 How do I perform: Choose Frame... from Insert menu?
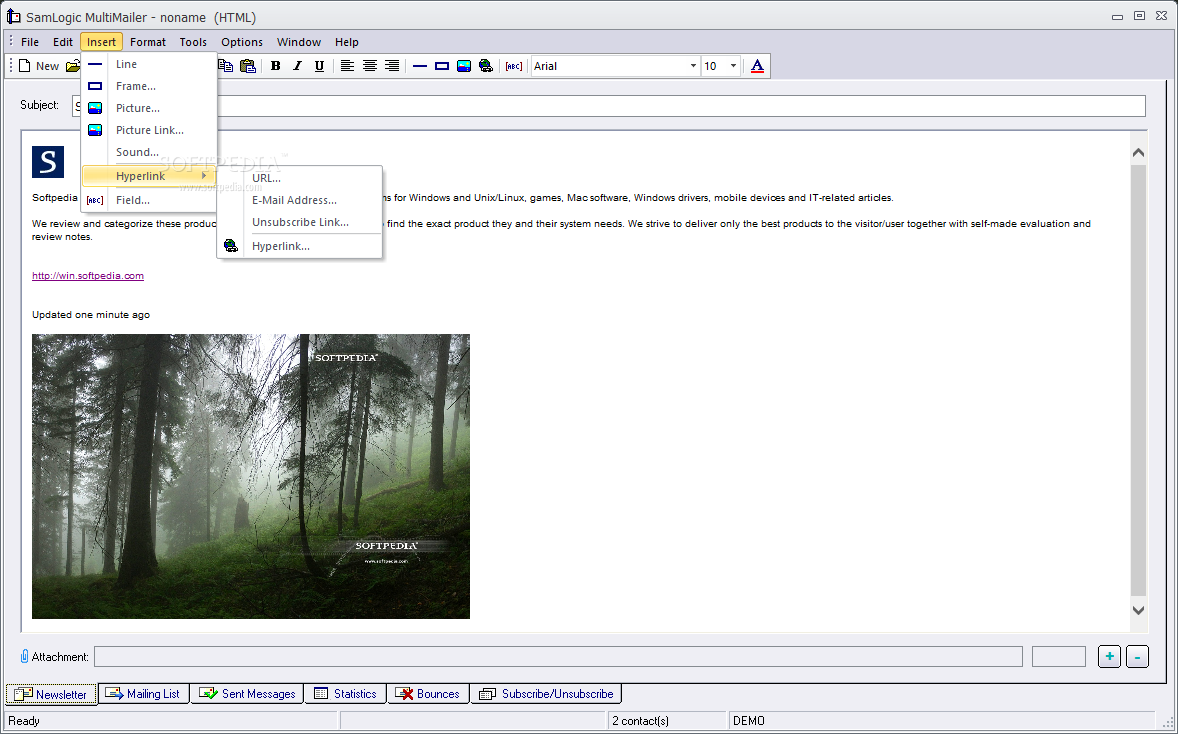point(149,86)
